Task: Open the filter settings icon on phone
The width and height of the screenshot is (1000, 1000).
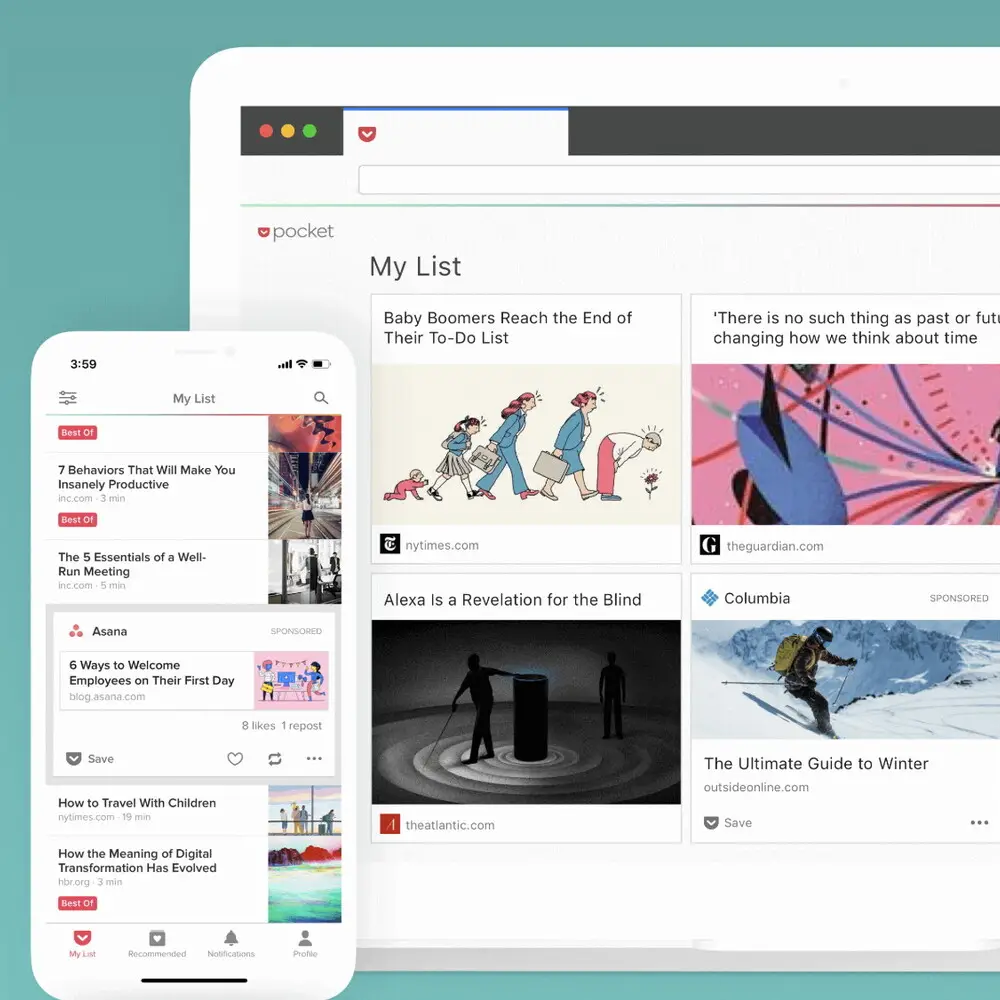Action: point(68,398)
